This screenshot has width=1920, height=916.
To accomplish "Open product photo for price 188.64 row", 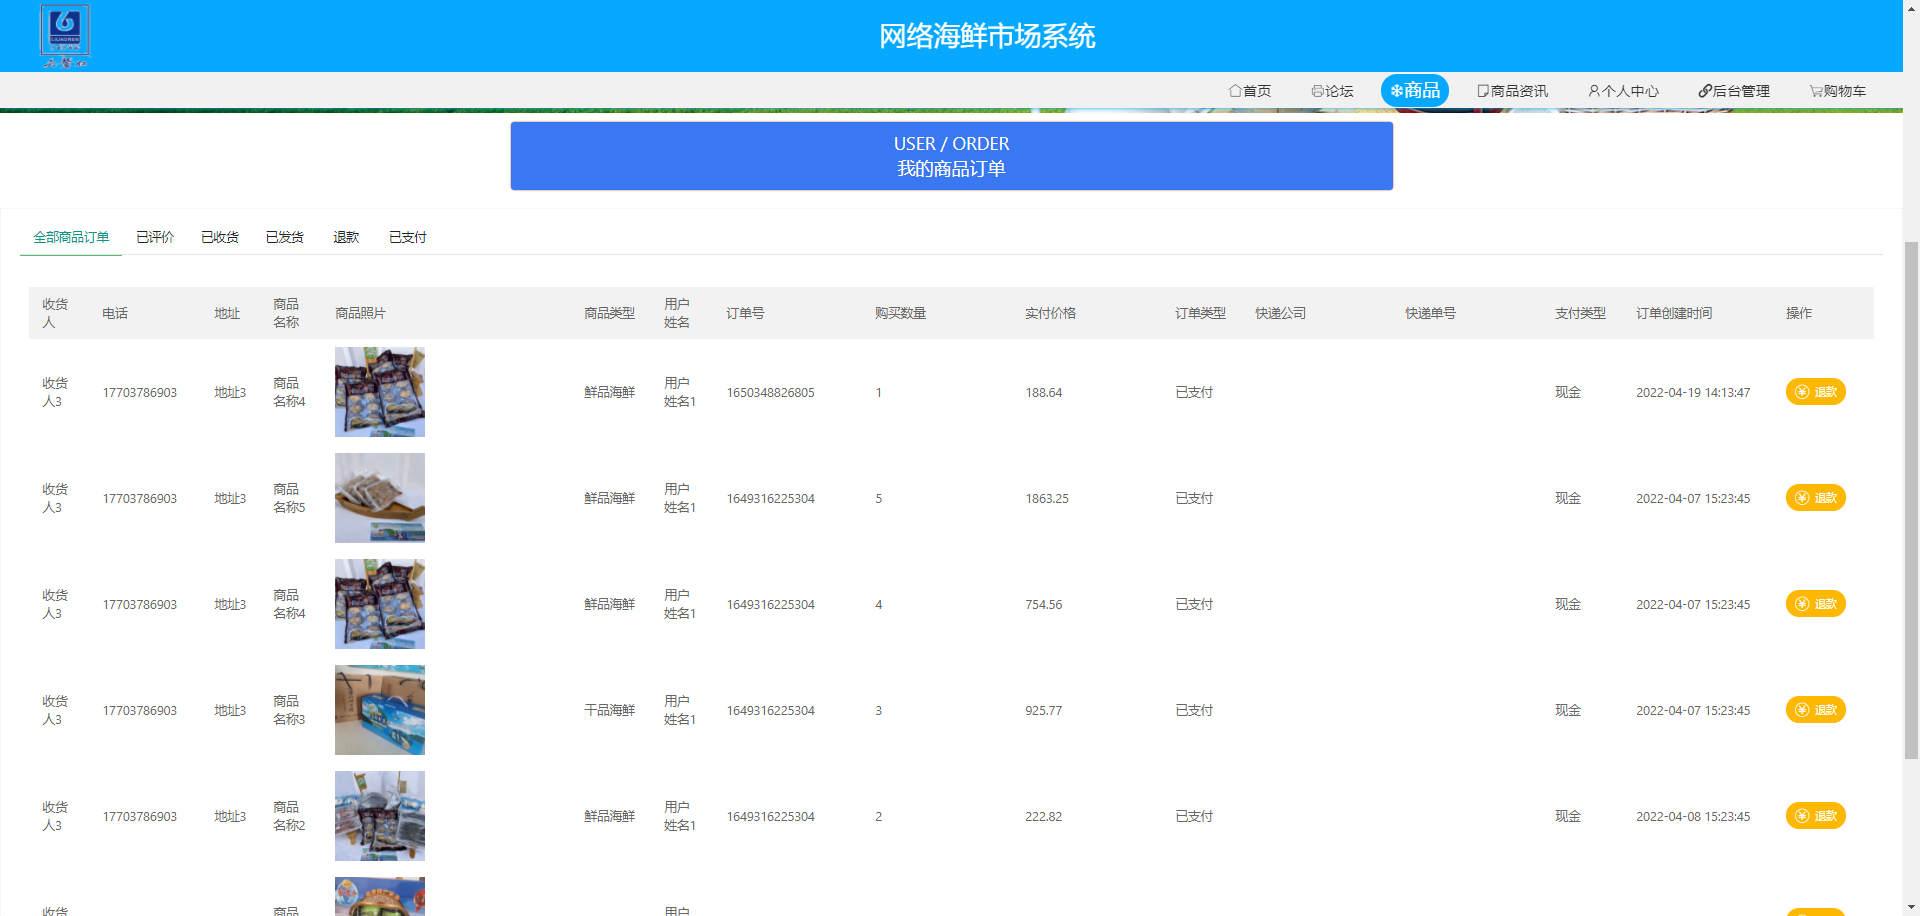I will [x=380, y=392].
